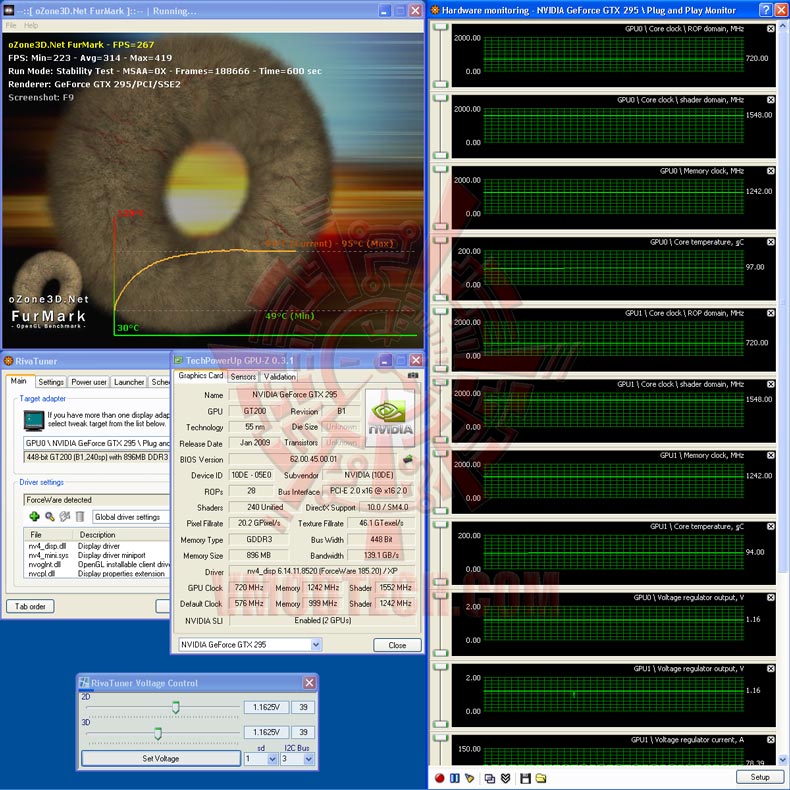Switch to the Sensors tab in GPU-Z

[x=243, y=376]
